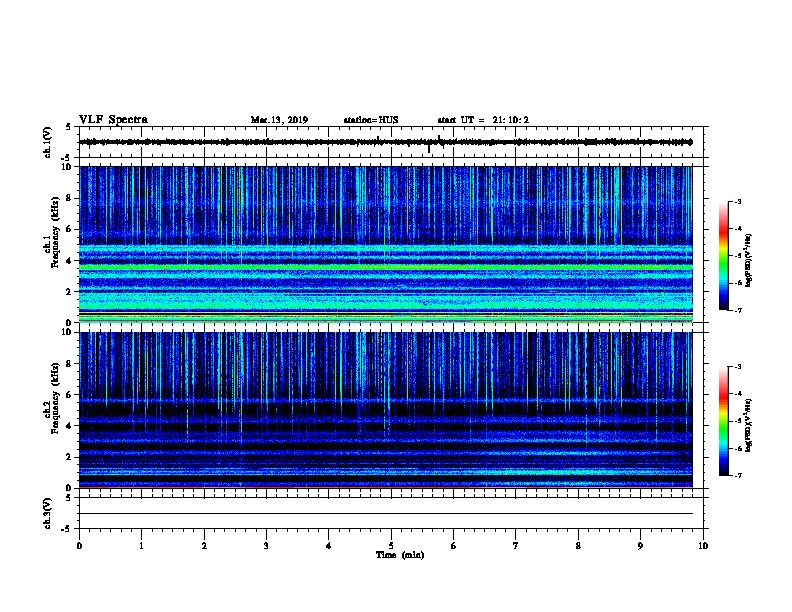
Task: Click the "0" tick on the time axis
Action: (79, 546)
